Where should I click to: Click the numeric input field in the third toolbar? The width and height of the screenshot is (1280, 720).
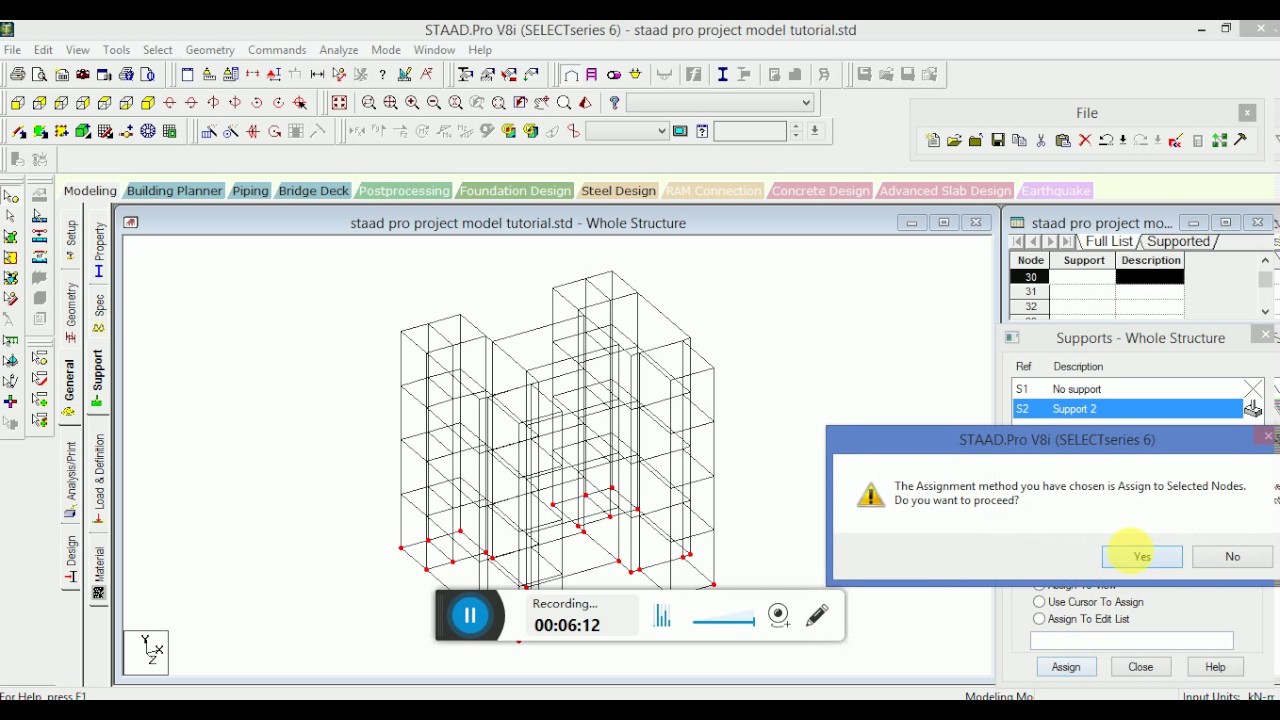750,131
